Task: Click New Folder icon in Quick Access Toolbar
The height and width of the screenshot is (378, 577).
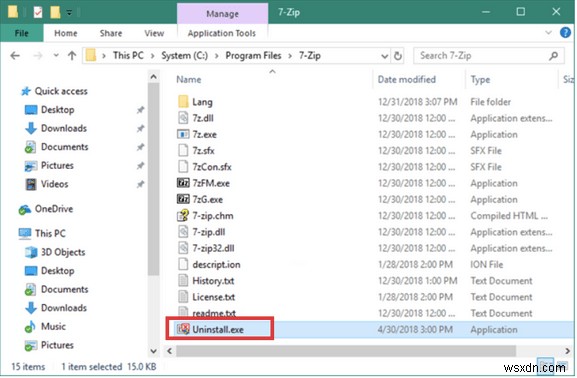Action: click(x=55, y=12)
